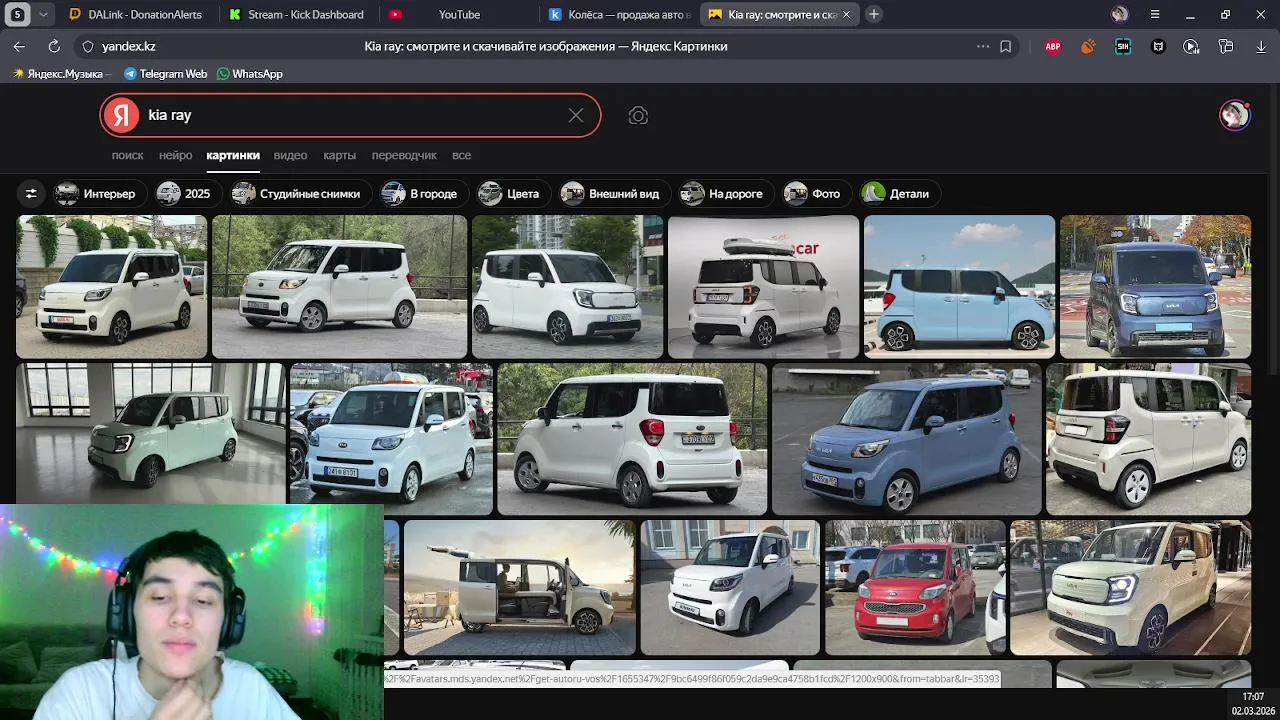Bookmark this page icon in address bar
Viewport: 1280px width, 720px height.
[x=1006, y=46]
